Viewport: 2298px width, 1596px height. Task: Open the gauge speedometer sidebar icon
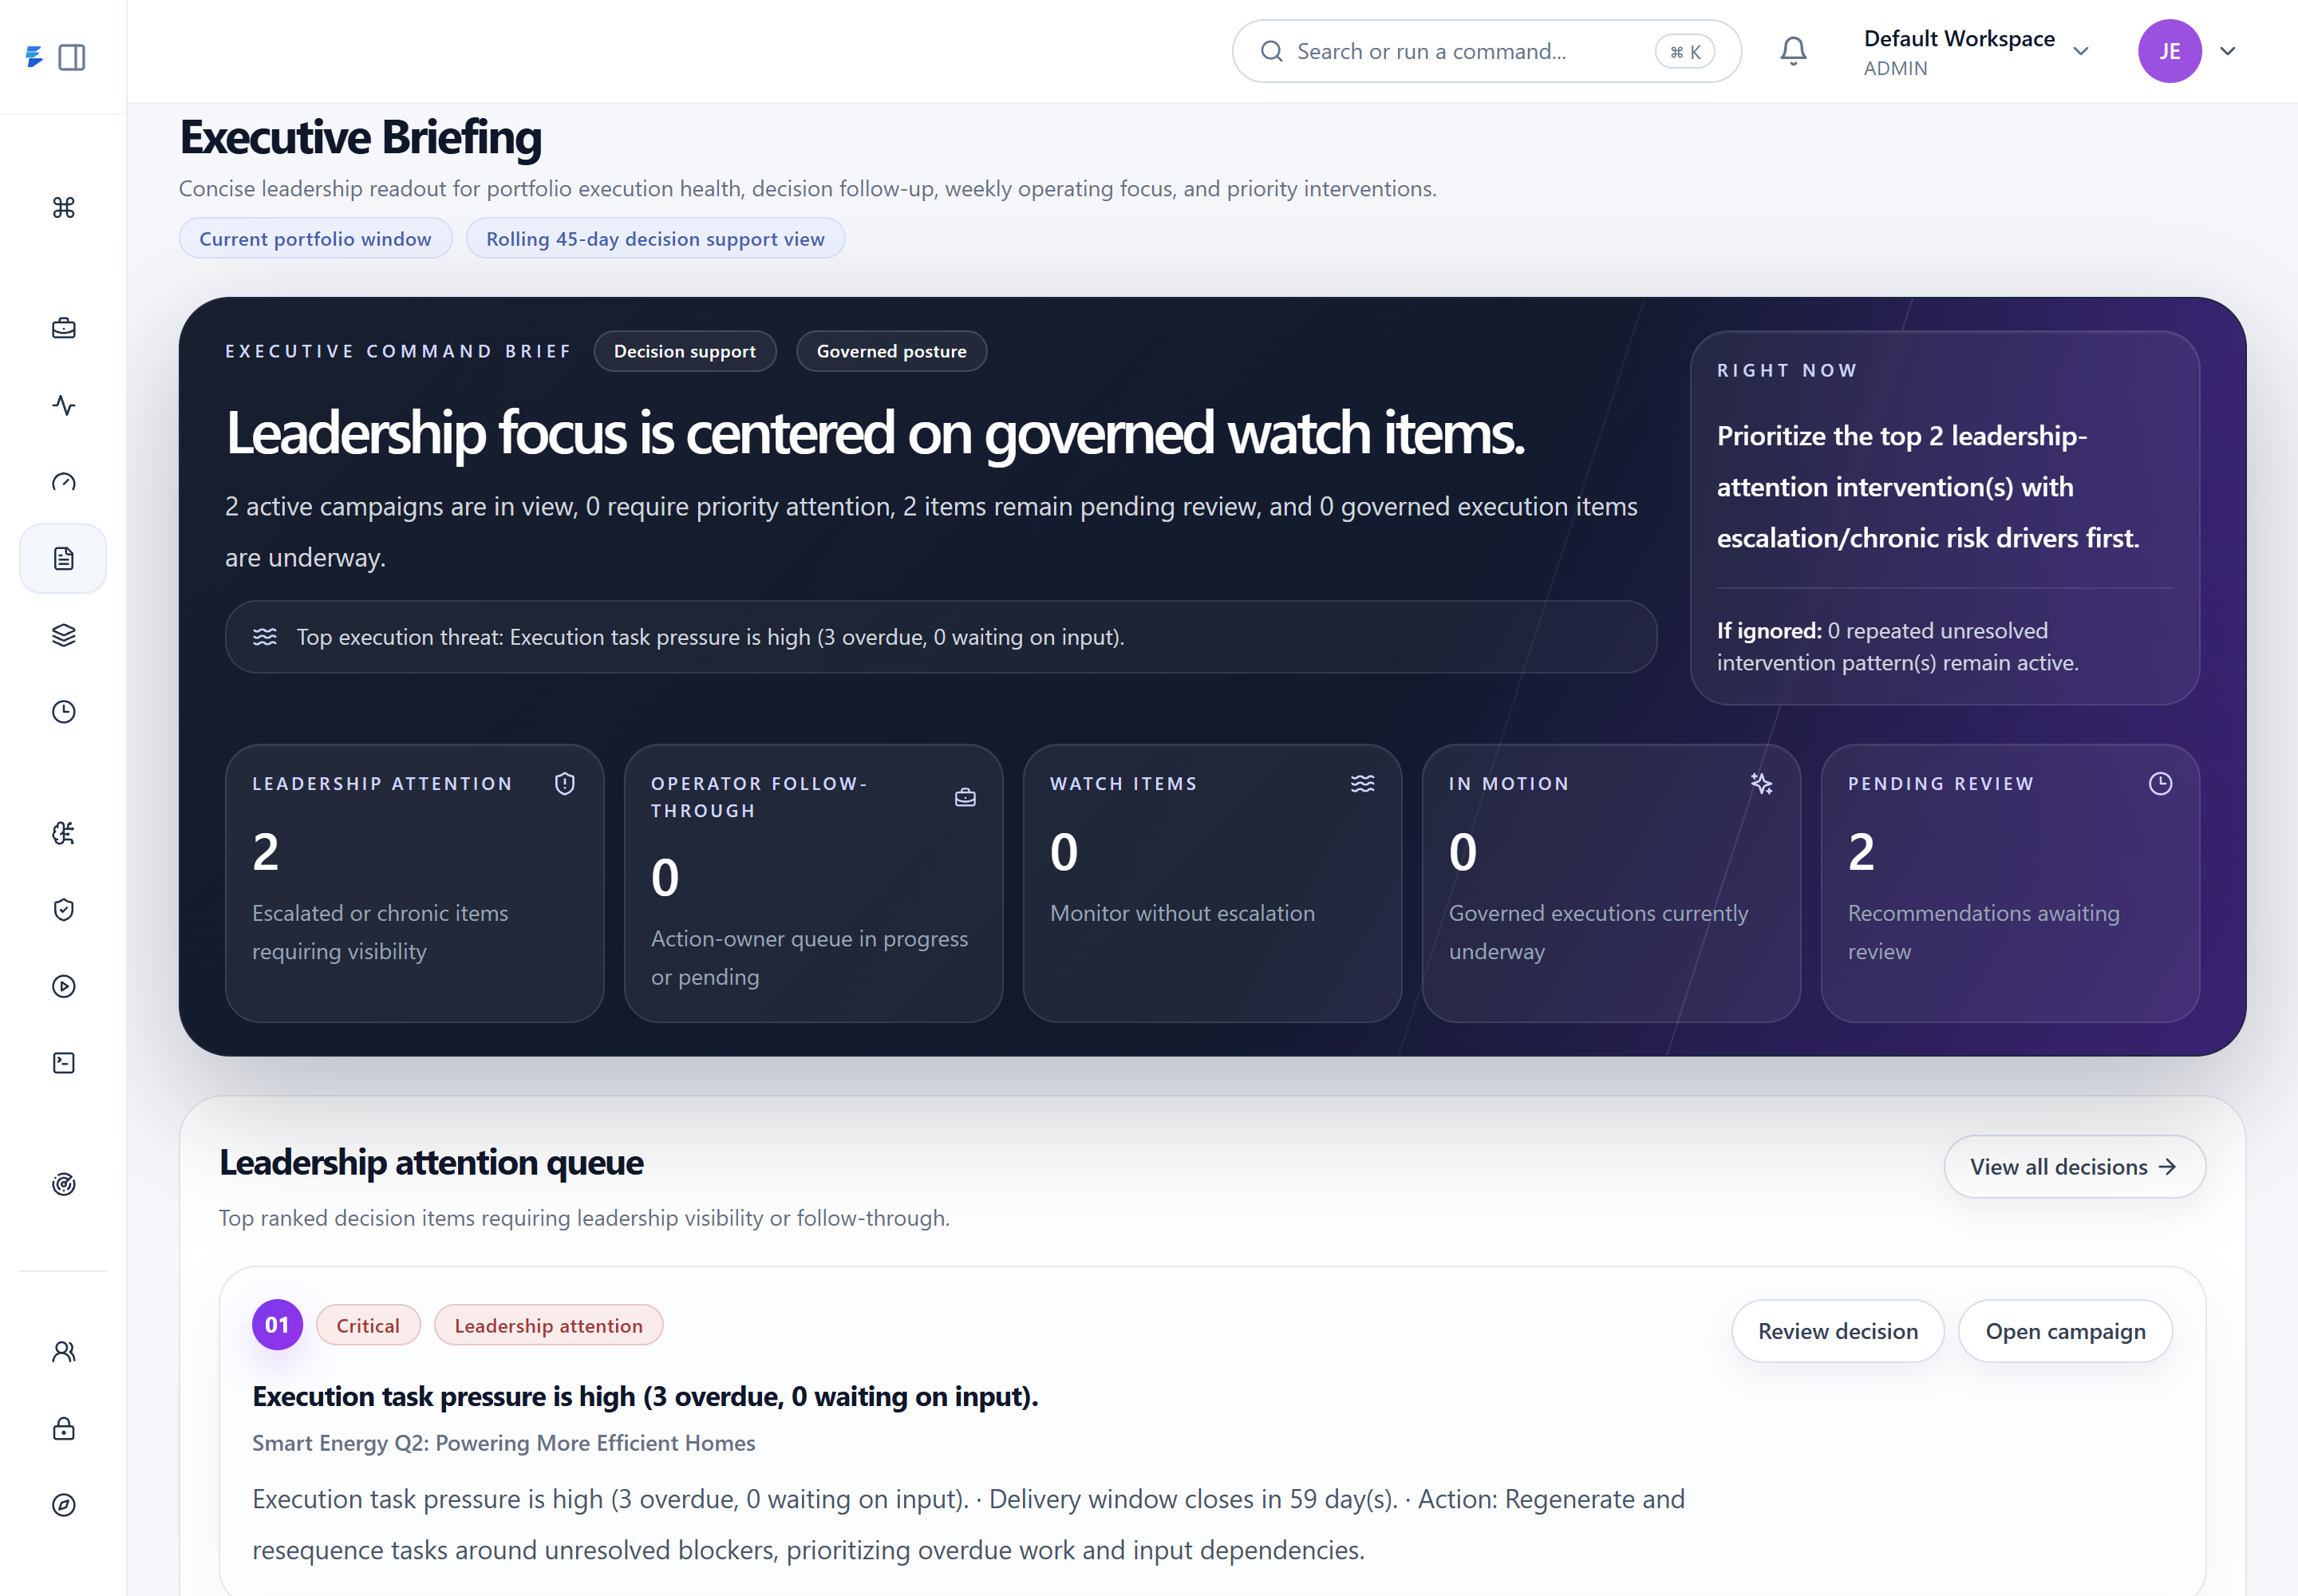click(64, 482)
